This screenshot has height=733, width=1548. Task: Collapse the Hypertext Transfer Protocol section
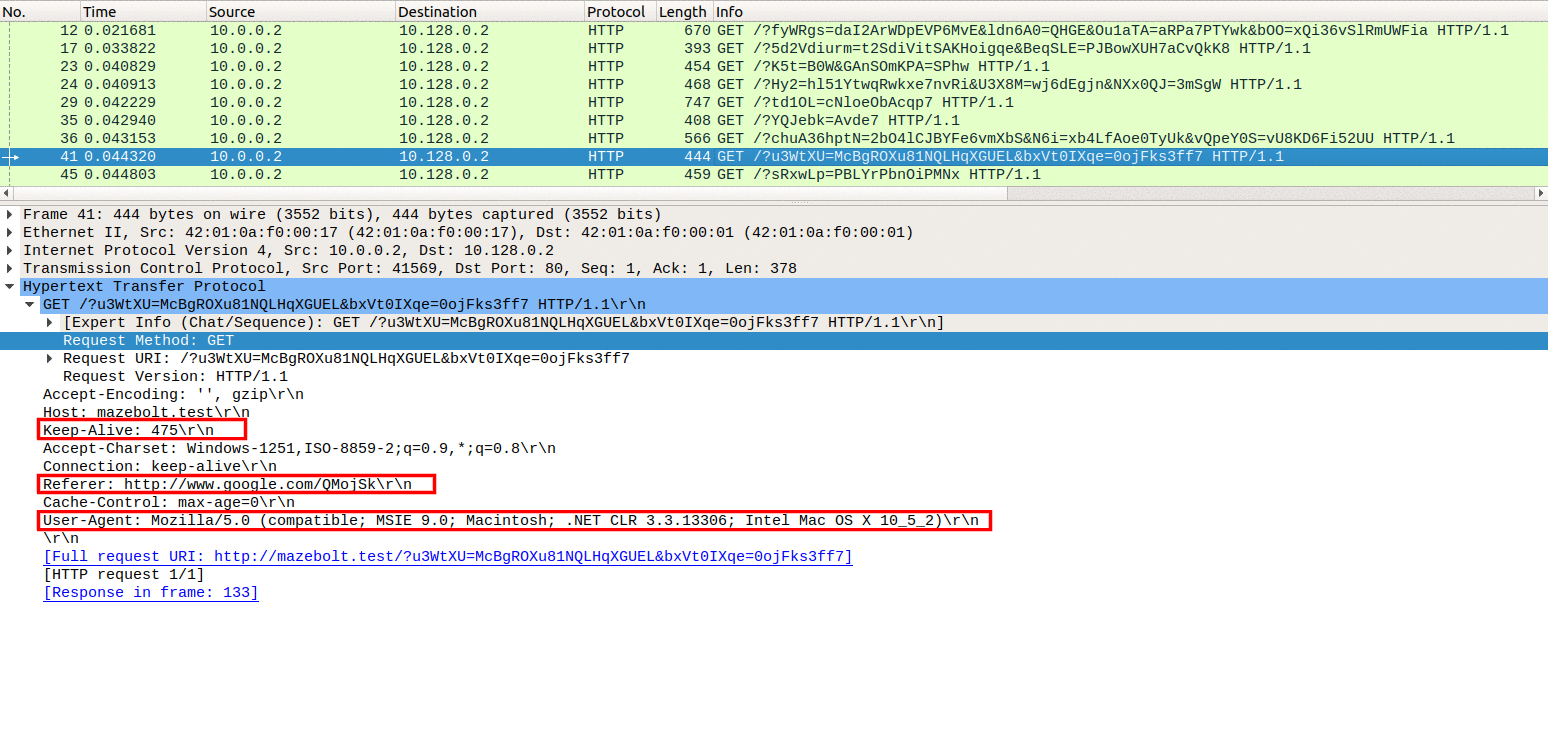[10, 287]
